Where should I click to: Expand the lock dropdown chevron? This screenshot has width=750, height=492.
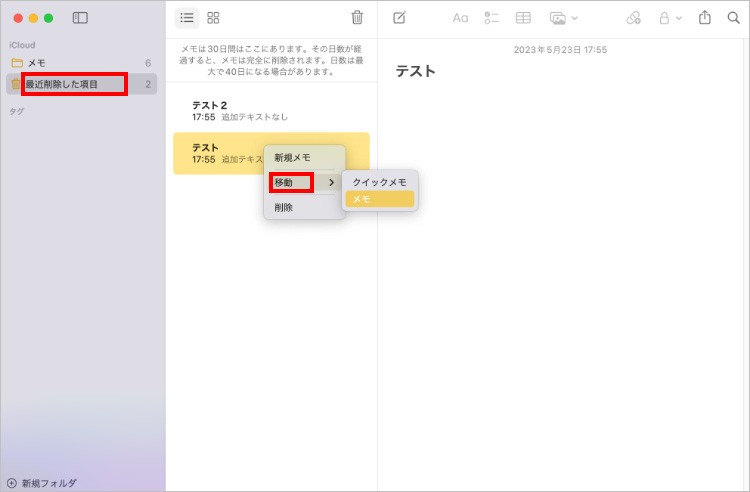[x=678, y=18]
